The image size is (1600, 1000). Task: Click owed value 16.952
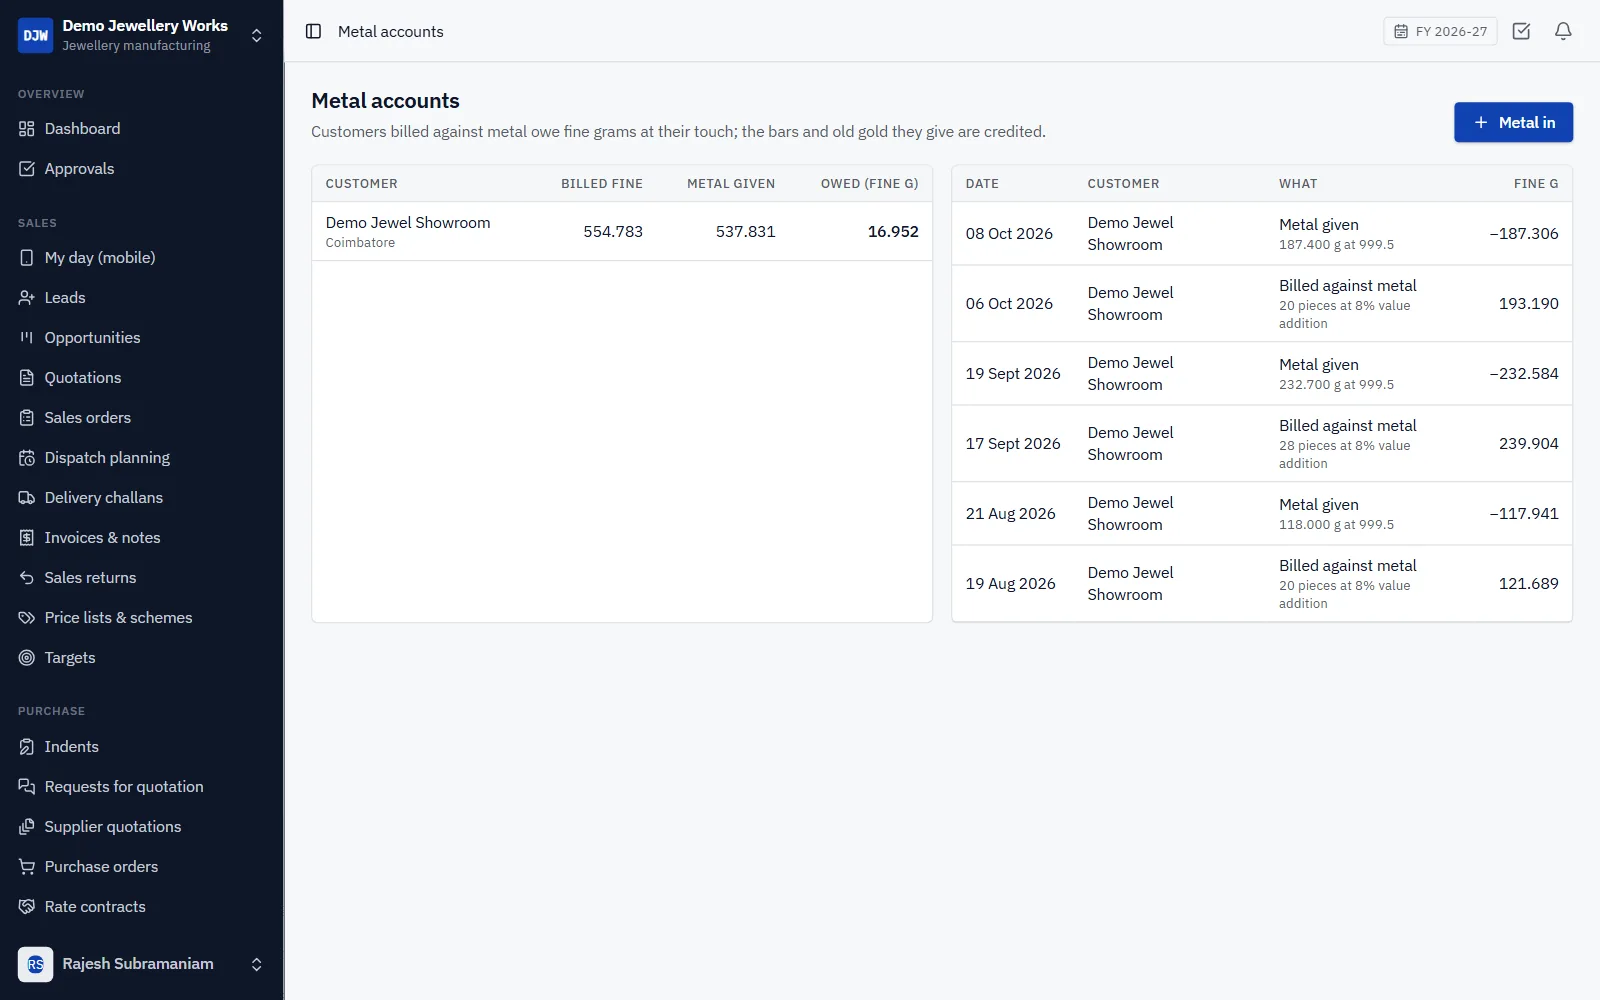coord(893,232)
